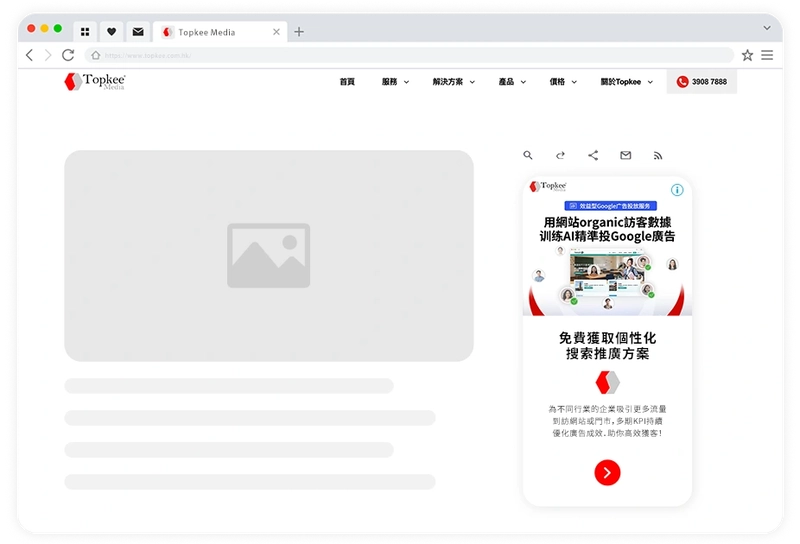Click the share icon above ad
The height and width of the screenshot is (544, 800).
593,155
